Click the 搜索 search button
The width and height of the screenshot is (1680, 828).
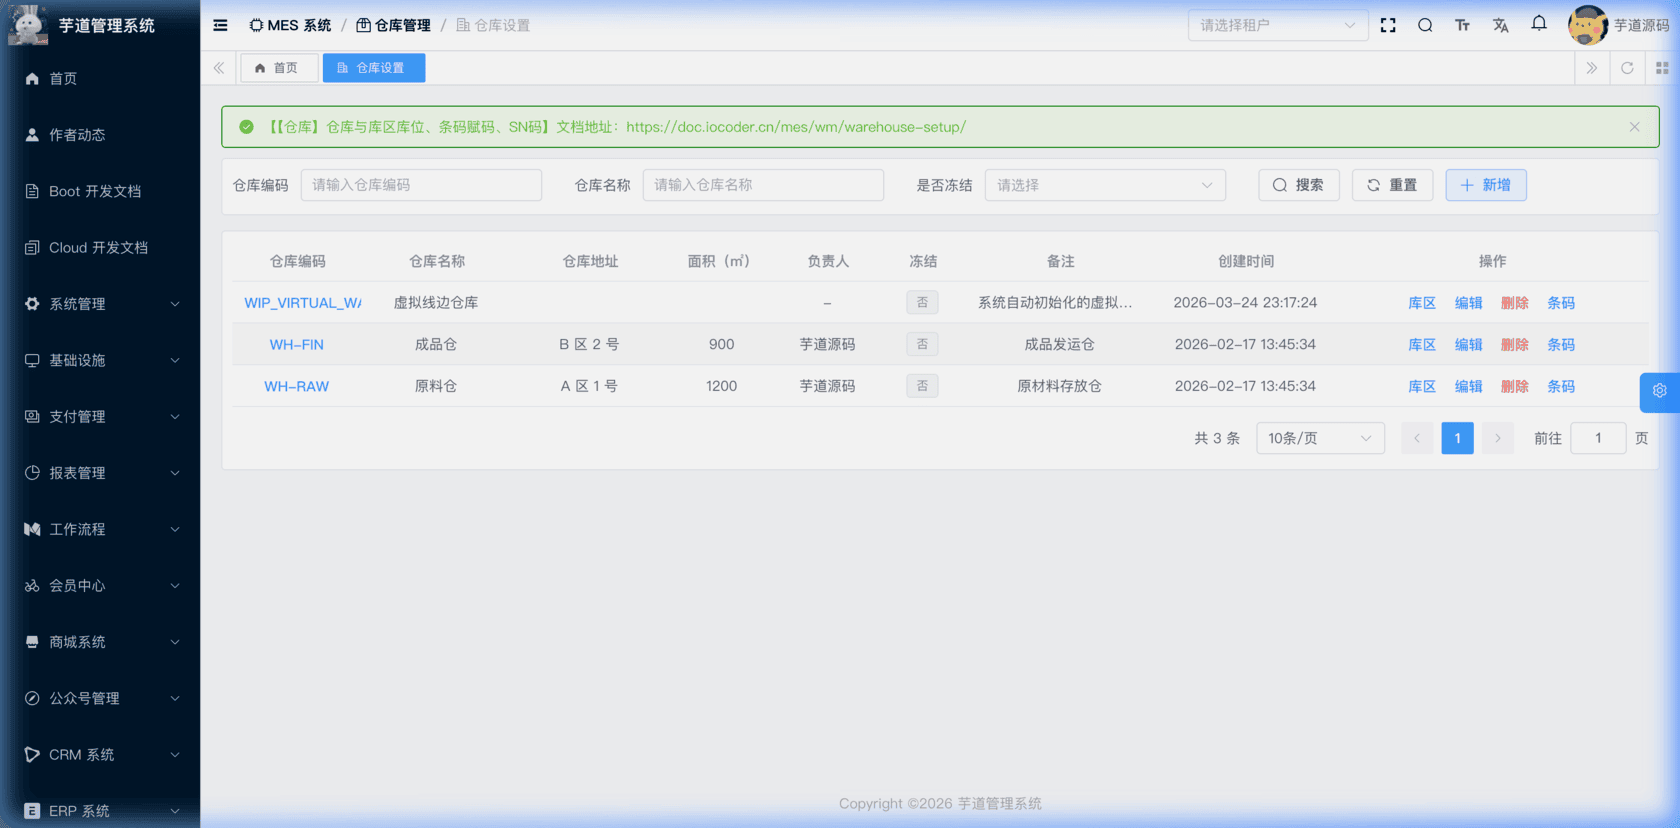[1298, 185]
